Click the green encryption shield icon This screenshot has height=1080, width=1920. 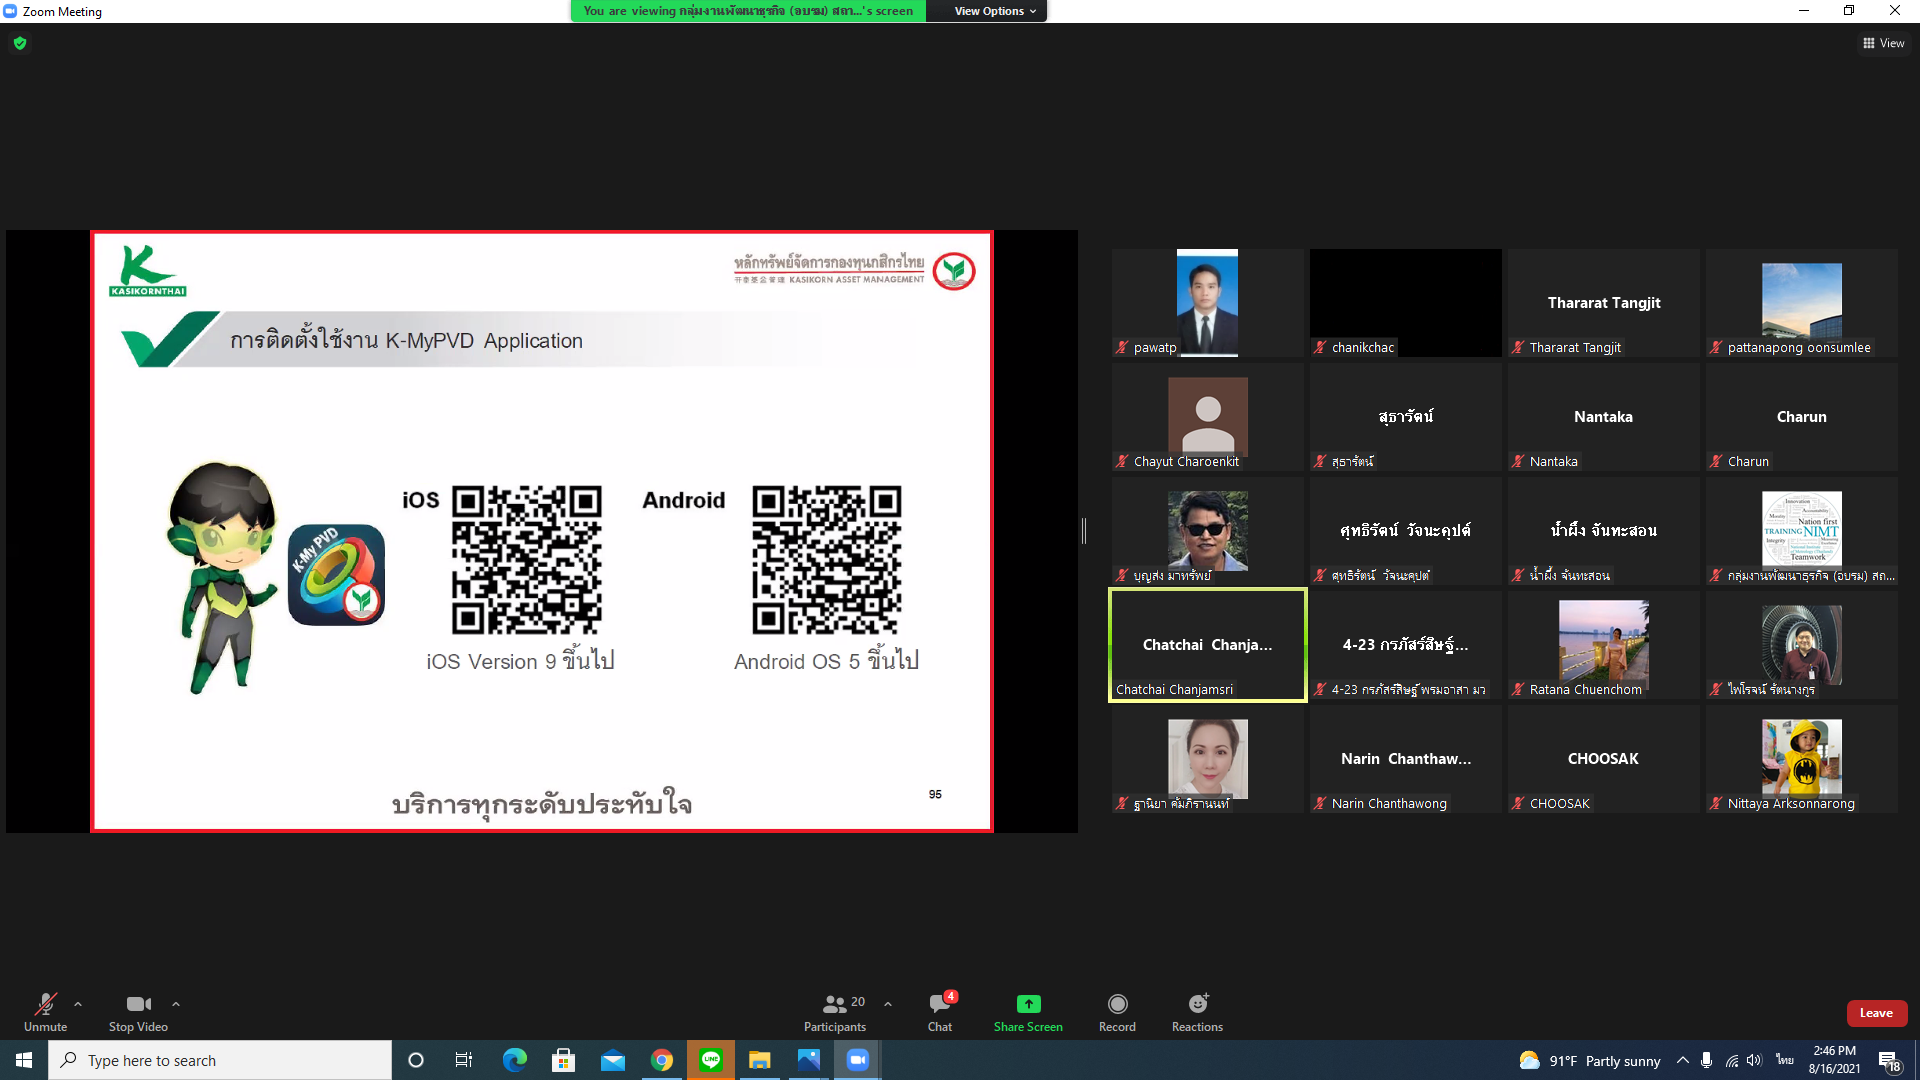20,43
